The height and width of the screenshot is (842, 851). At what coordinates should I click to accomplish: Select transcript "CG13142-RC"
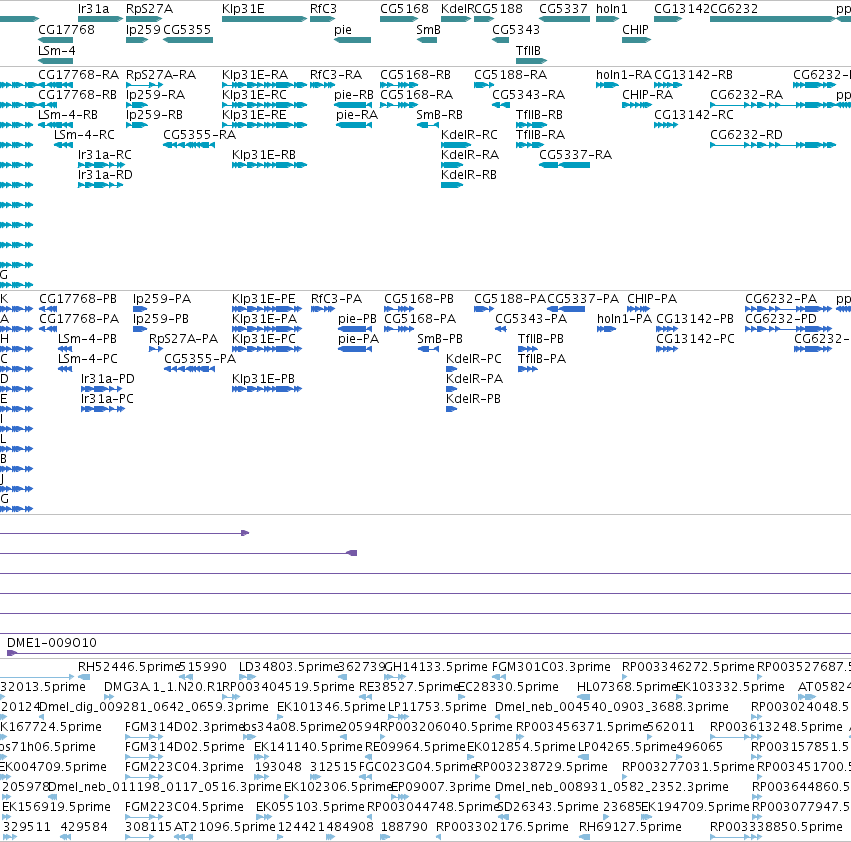tap(694, 115)
